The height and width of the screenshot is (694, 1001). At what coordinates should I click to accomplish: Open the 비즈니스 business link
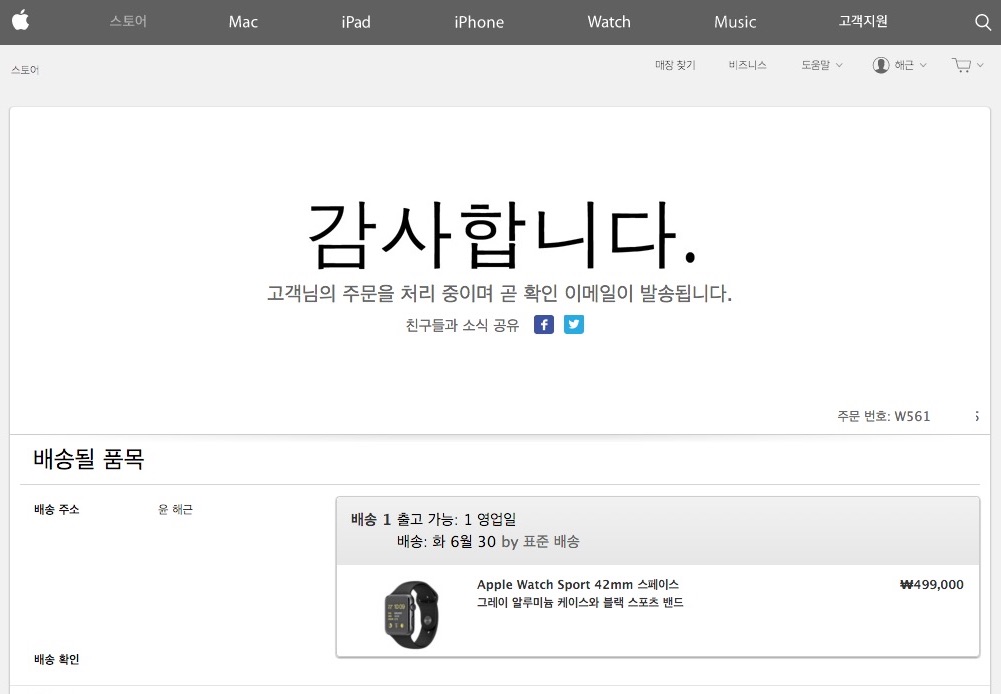(x=748, y=65)
